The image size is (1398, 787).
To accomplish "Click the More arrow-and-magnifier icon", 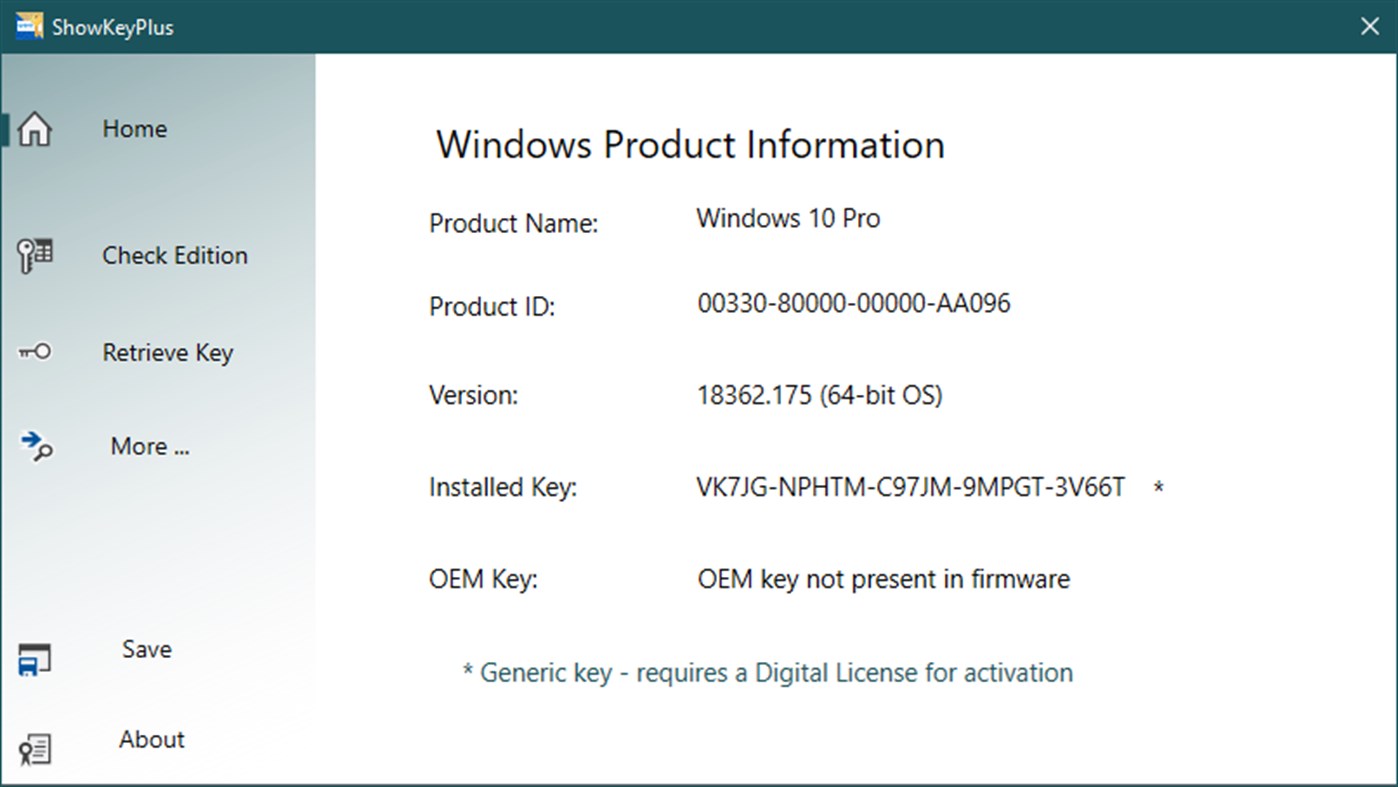I will [x=36, y=446].
